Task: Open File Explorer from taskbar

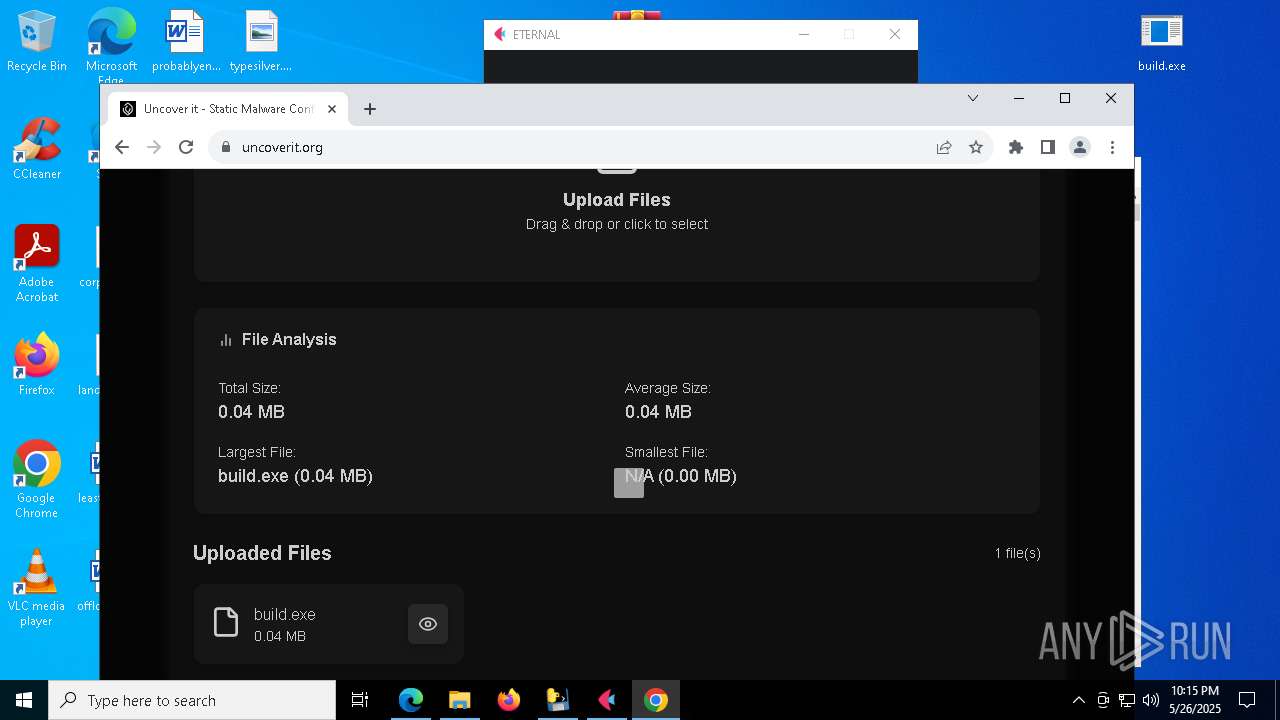Action: click(x=459, y=700)
